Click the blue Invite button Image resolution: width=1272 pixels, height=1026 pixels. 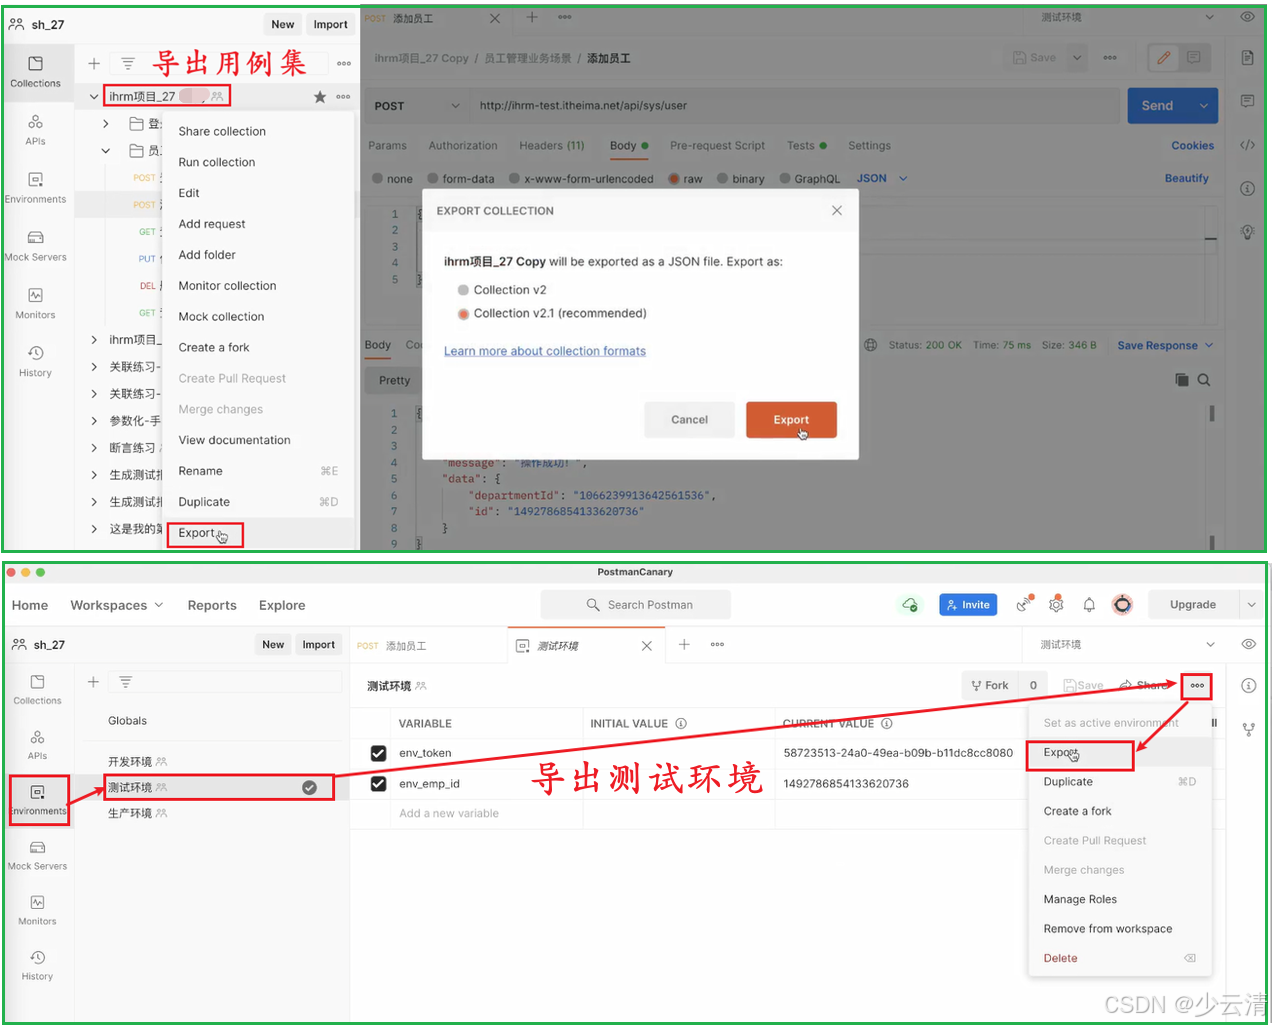coord(968,604)
